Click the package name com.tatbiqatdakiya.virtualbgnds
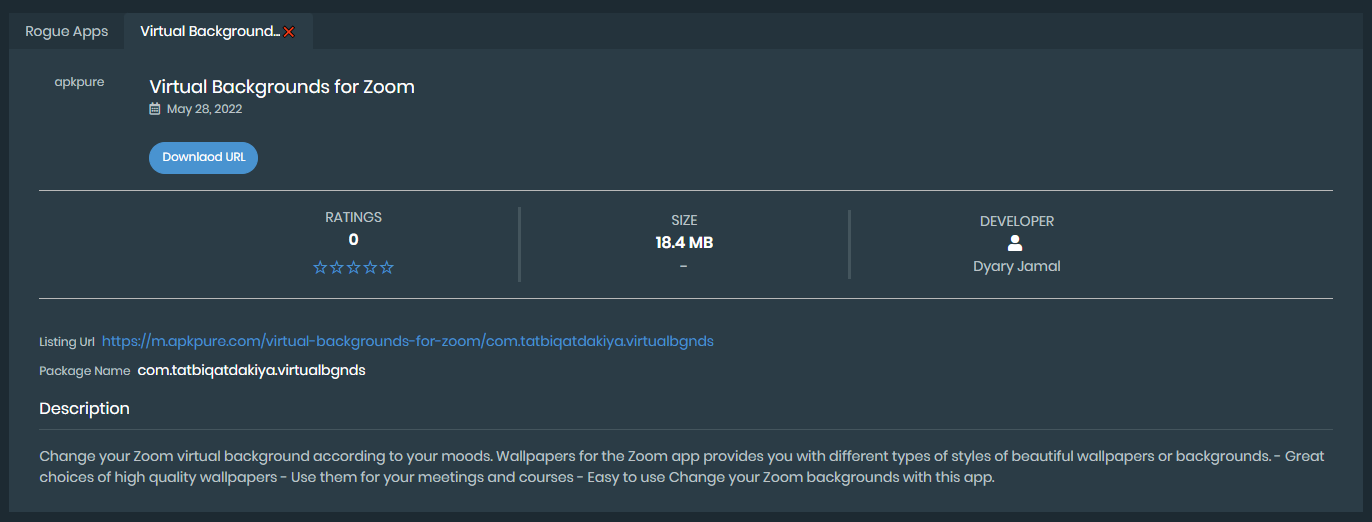Viewport: 1372px width, 522px height. point(251,370)
